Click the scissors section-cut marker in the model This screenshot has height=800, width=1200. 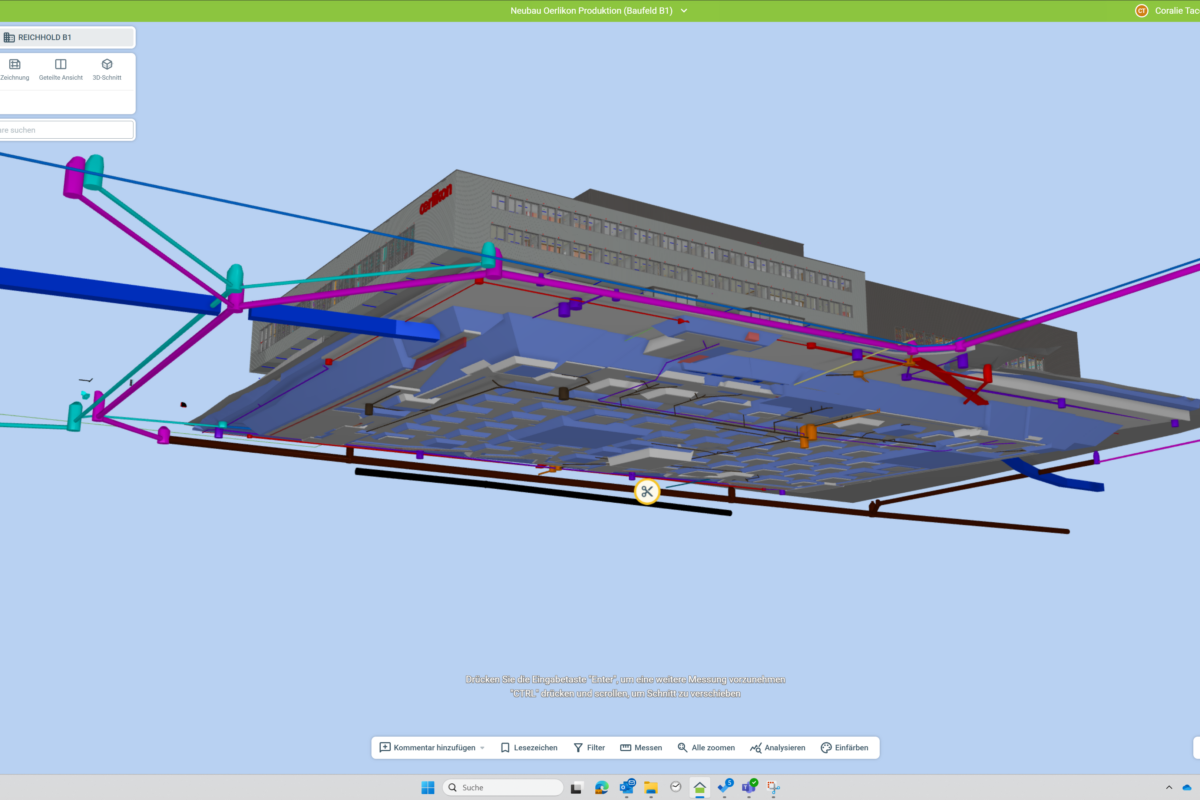pyautogui.click(x=647, y=491)
